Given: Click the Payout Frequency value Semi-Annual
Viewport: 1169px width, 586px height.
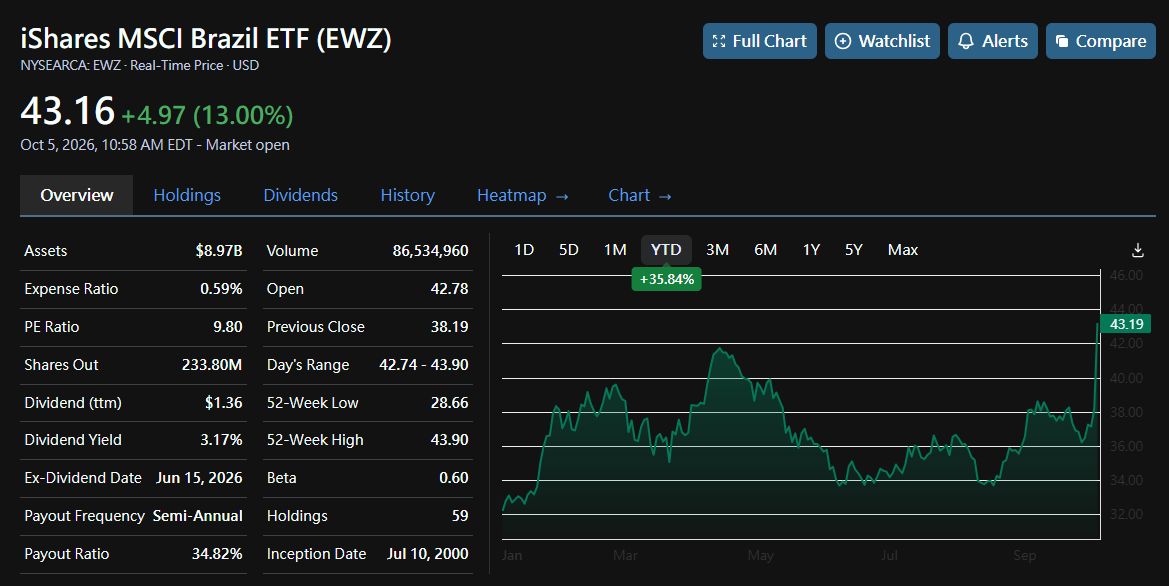Looking at the screenshot, I should (x=198, y=516).
